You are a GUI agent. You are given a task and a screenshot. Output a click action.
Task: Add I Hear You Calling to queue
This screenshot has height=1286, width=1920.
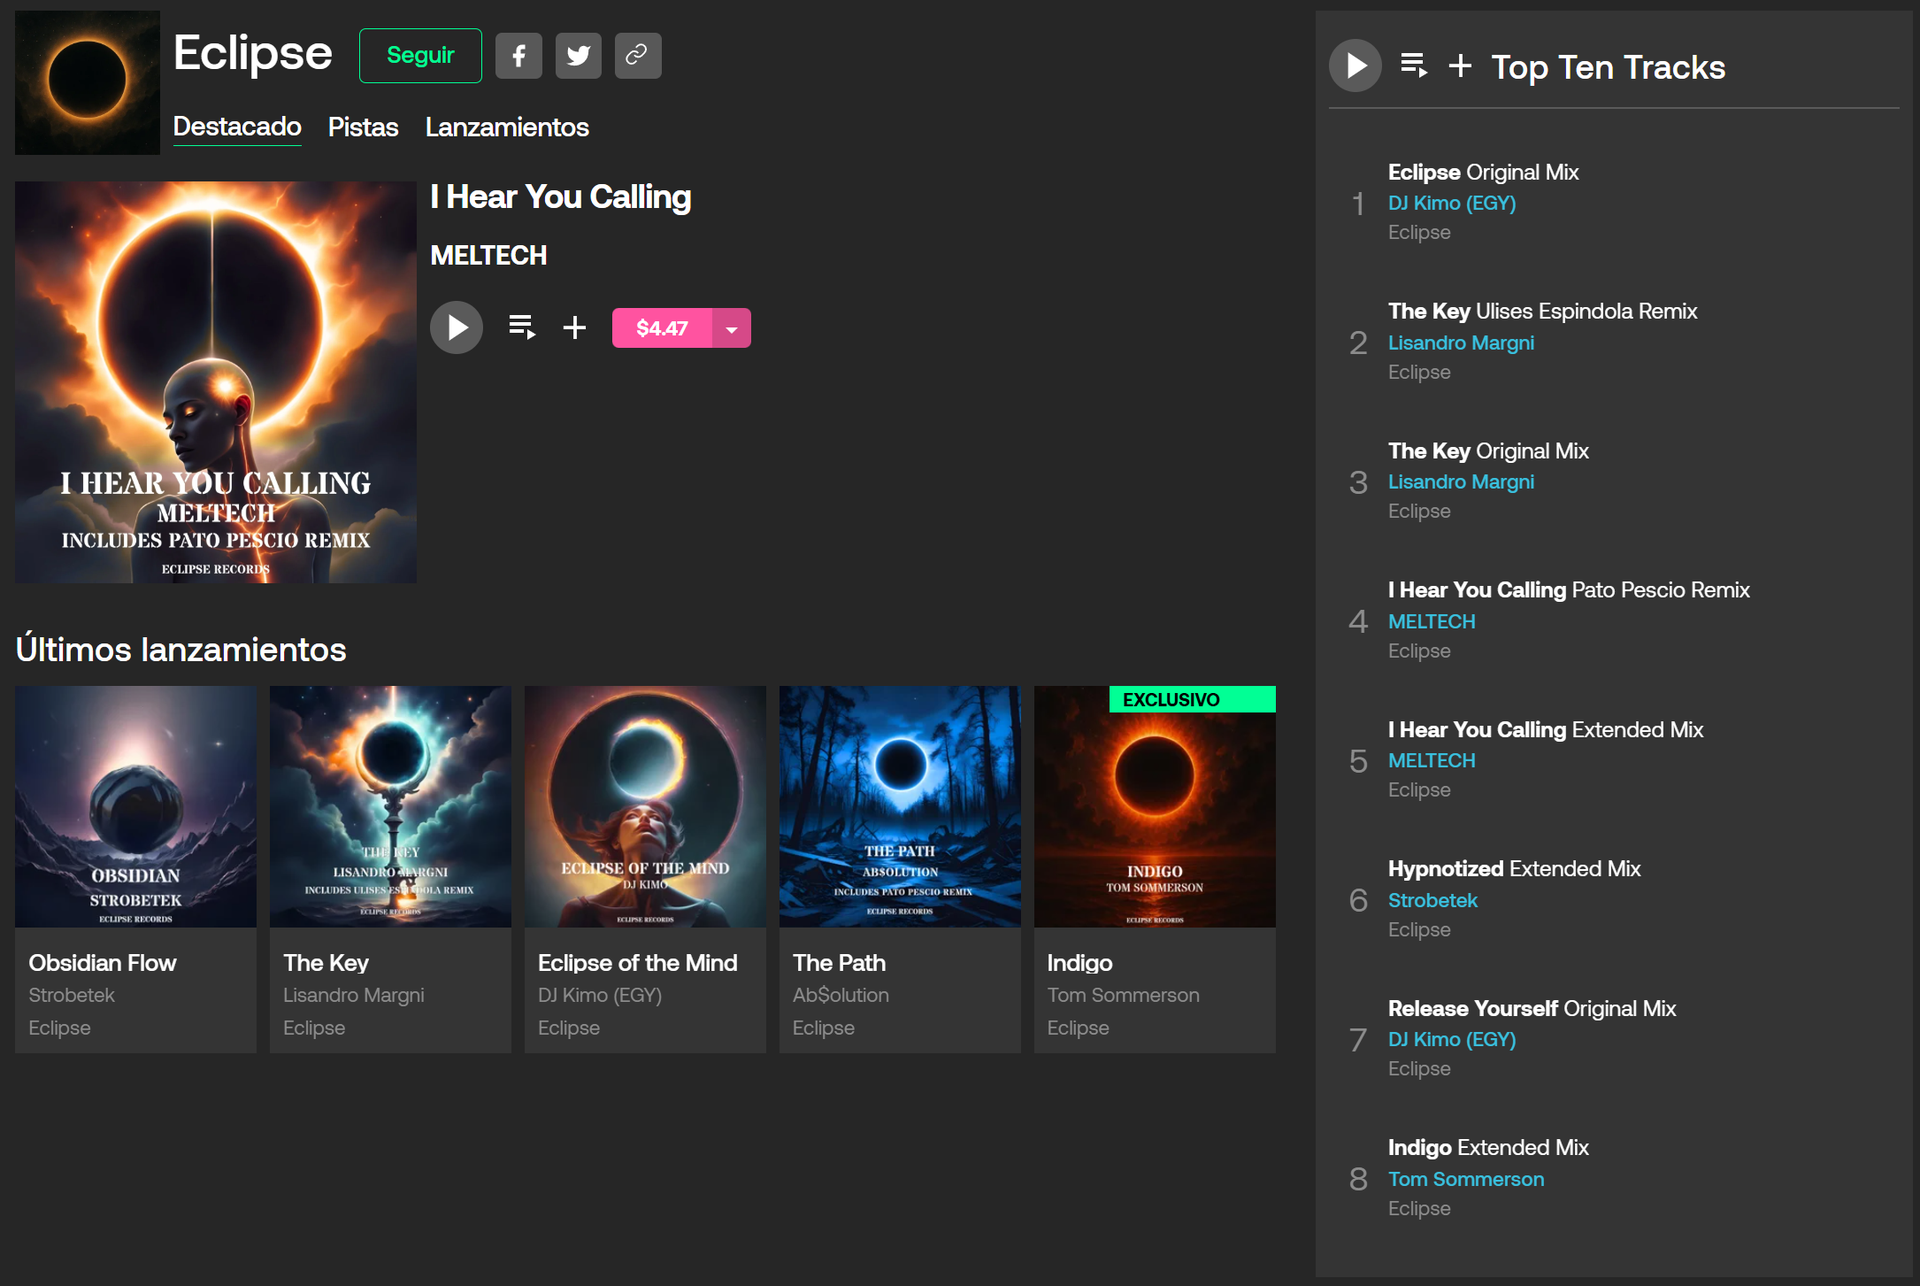pyautogui.click(x=521, y=328)
